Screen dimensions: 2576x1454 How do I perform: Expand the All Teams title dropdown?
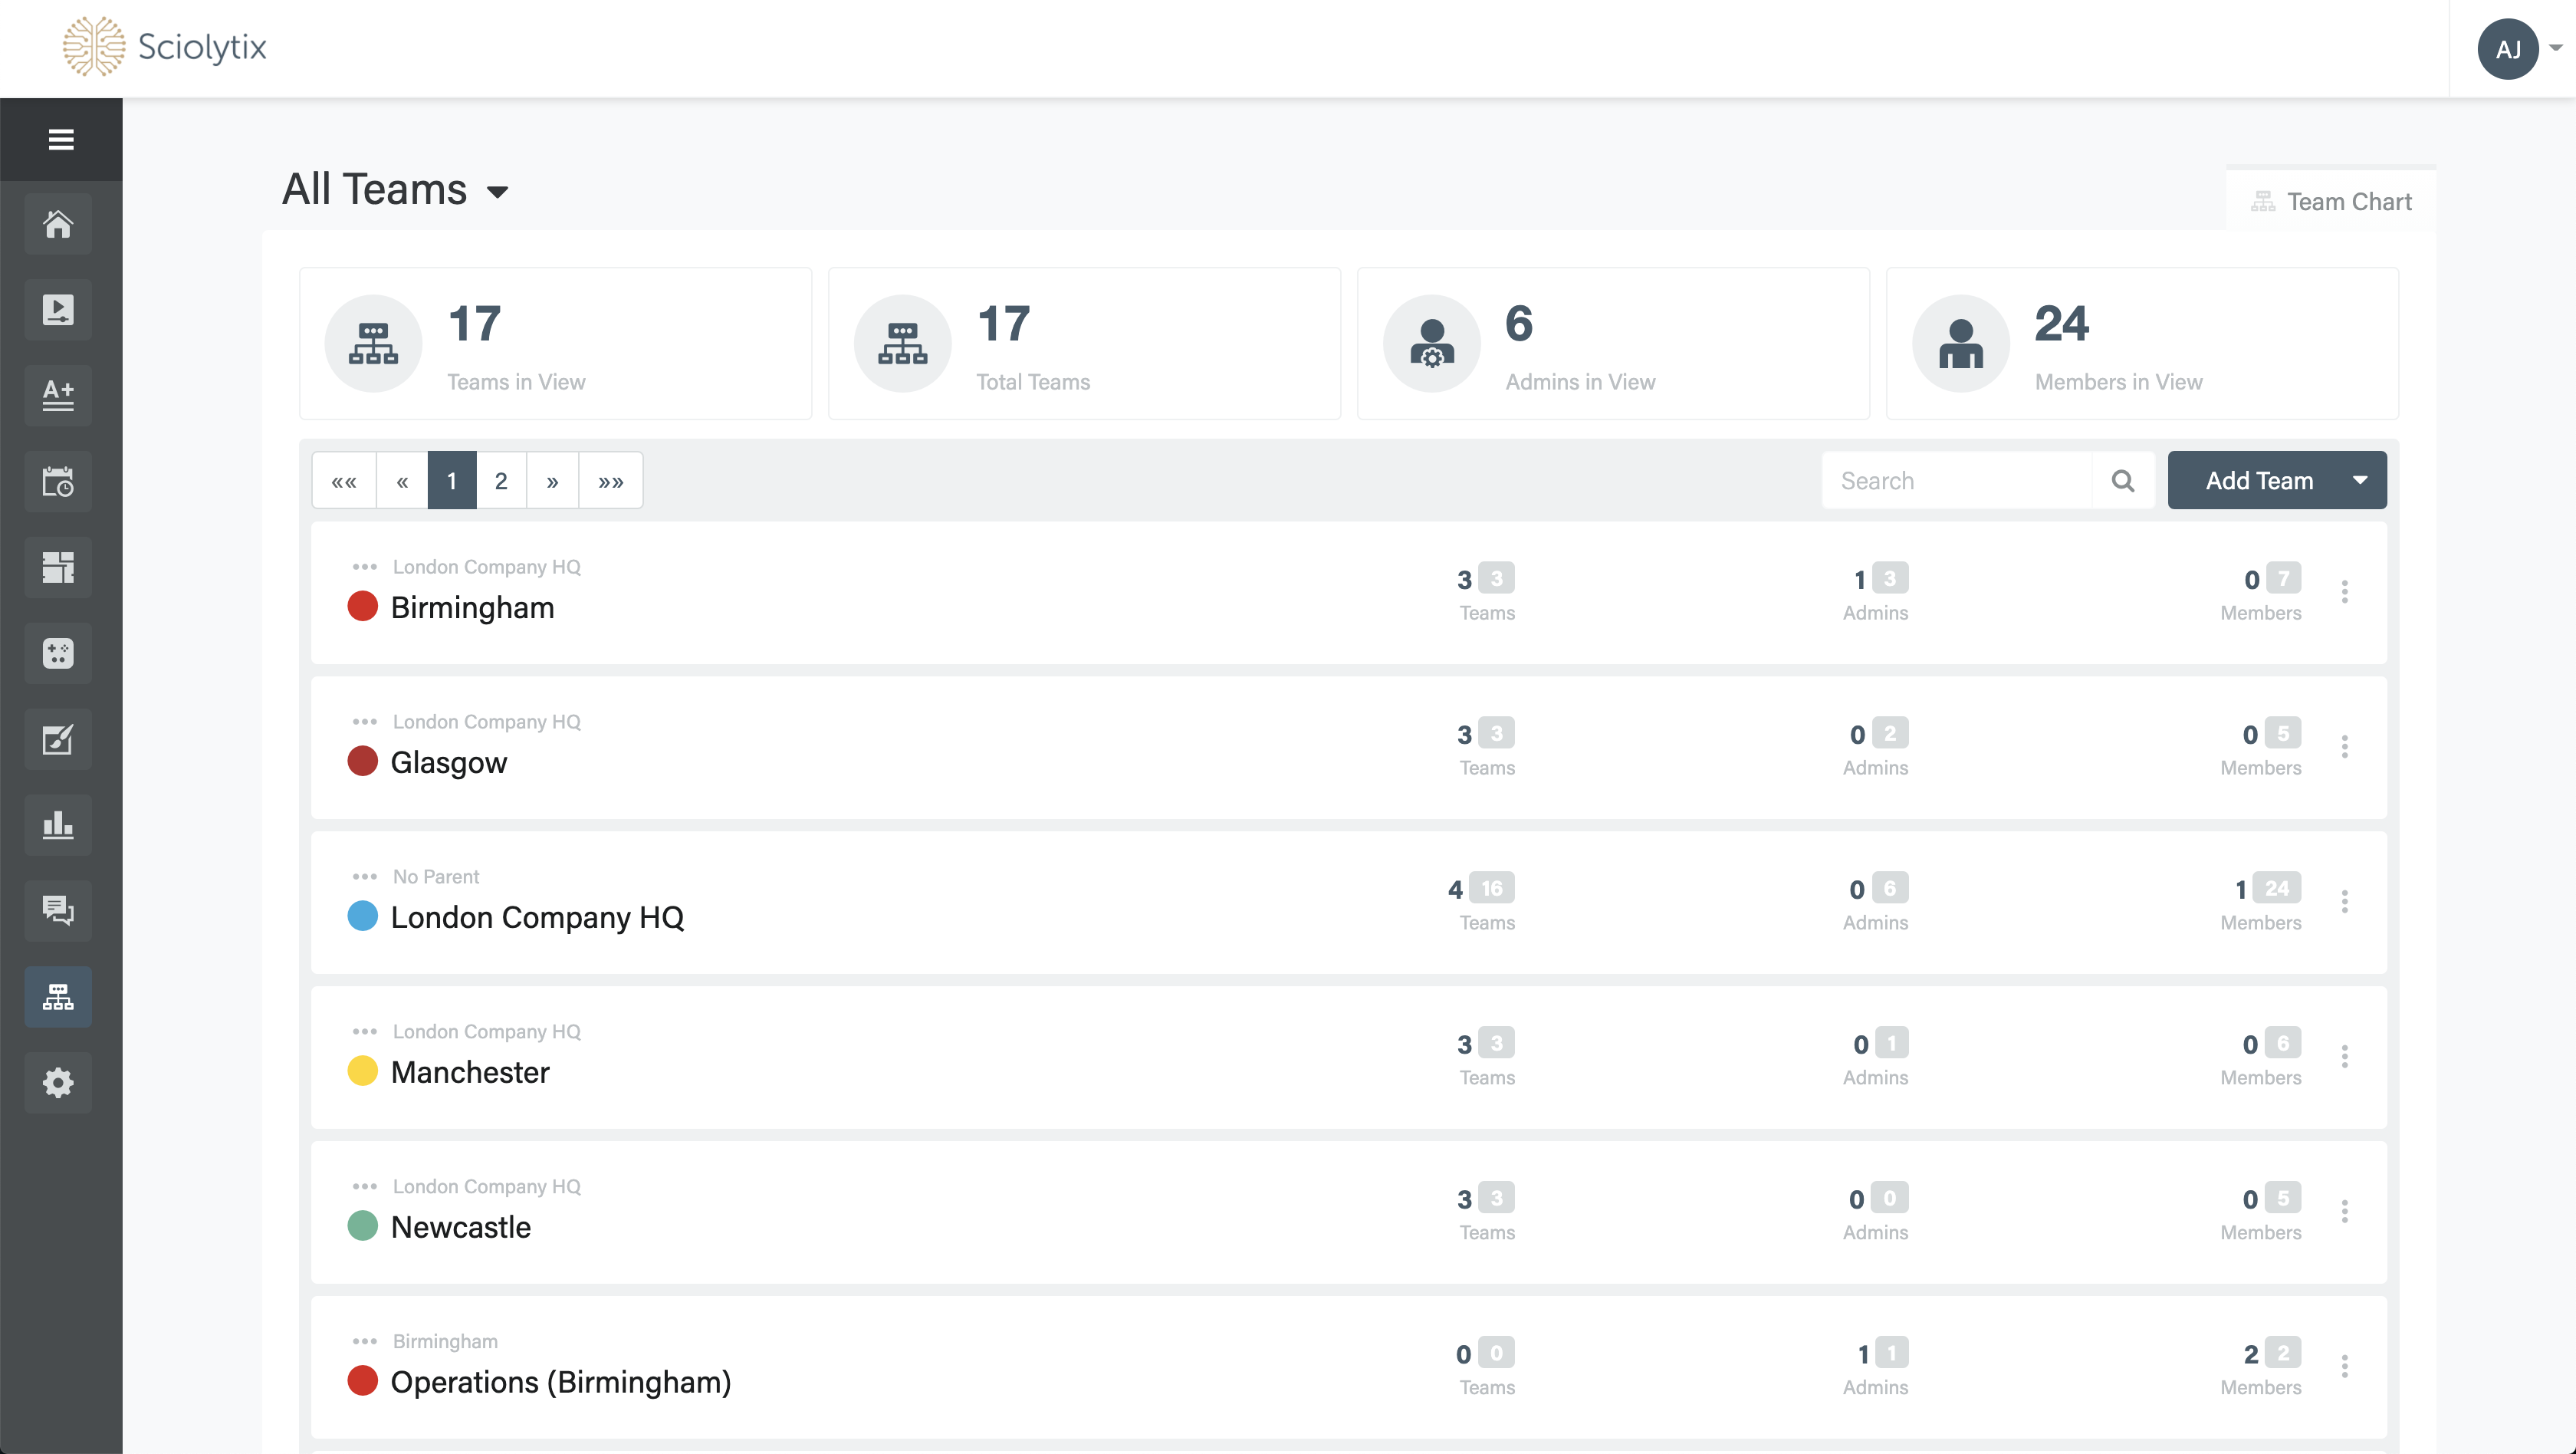[497, 192]
